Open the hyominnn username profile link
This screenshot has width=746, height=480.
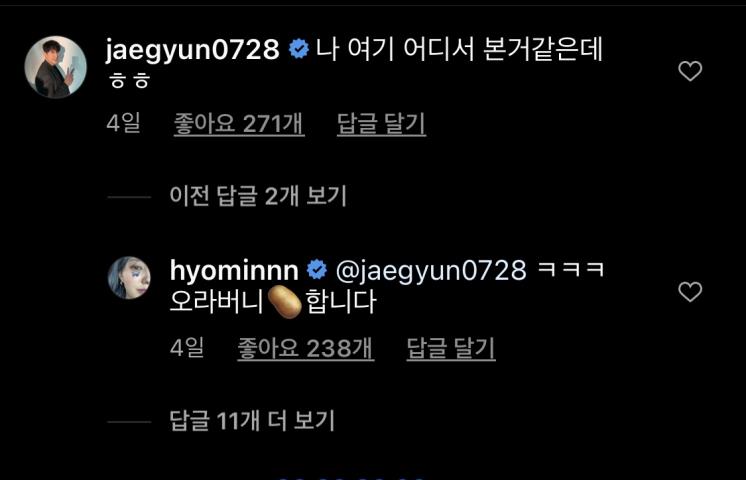pyautogui.click(x=234, y=271)
